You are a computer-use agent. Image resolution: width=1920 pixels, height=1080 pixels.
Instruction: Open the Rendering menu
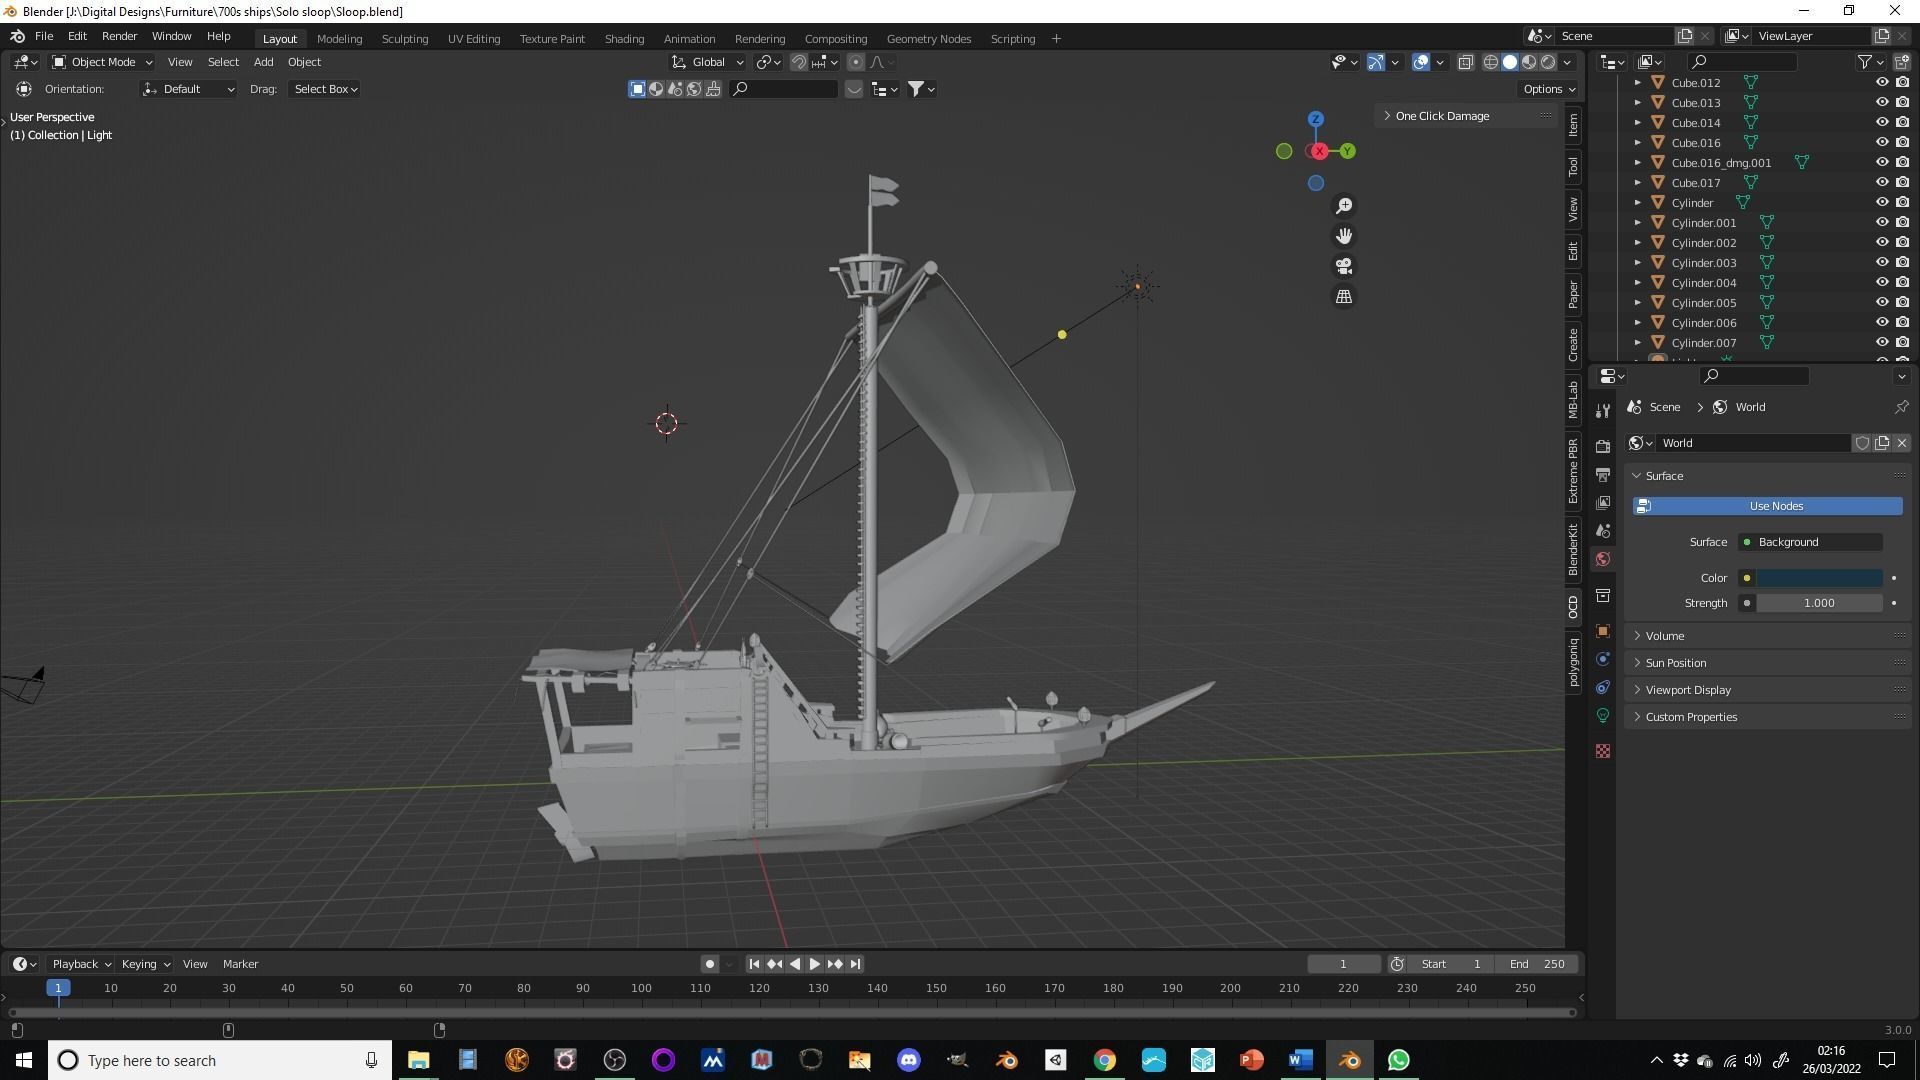760,38
